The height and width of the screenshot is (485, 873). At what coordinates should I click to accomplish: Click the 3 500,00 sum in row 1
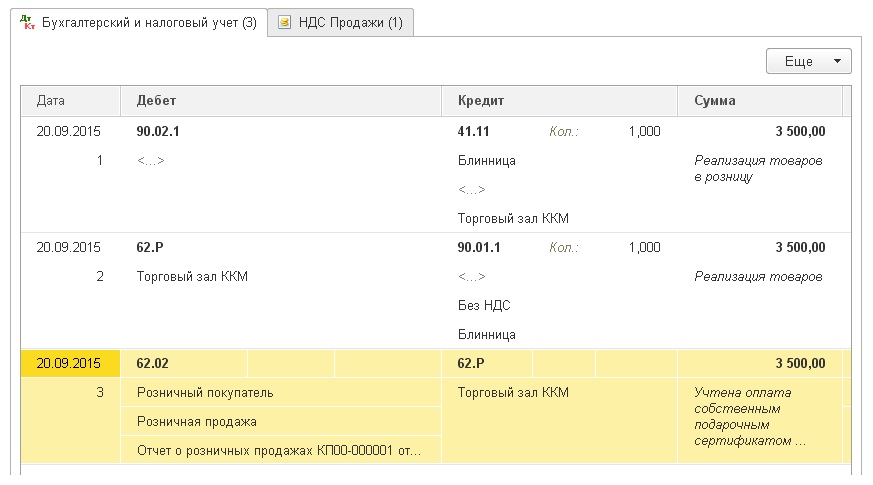click(x=800, y=131)
